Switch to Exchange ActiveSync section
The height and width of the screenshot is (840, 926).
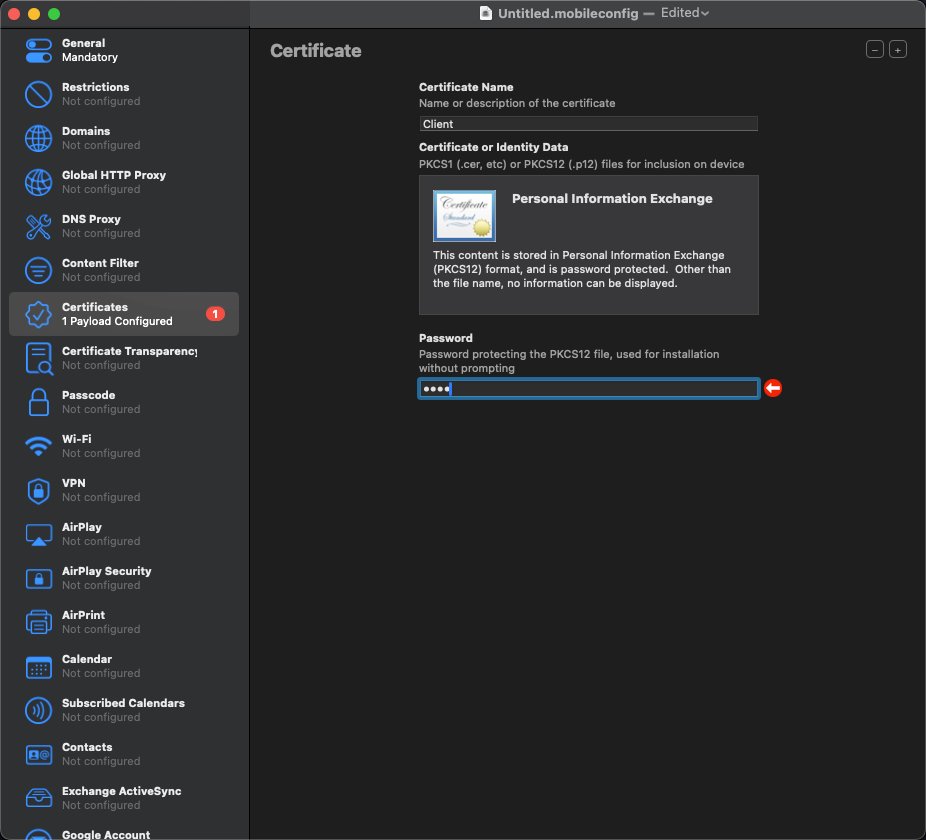pos(121,798)
